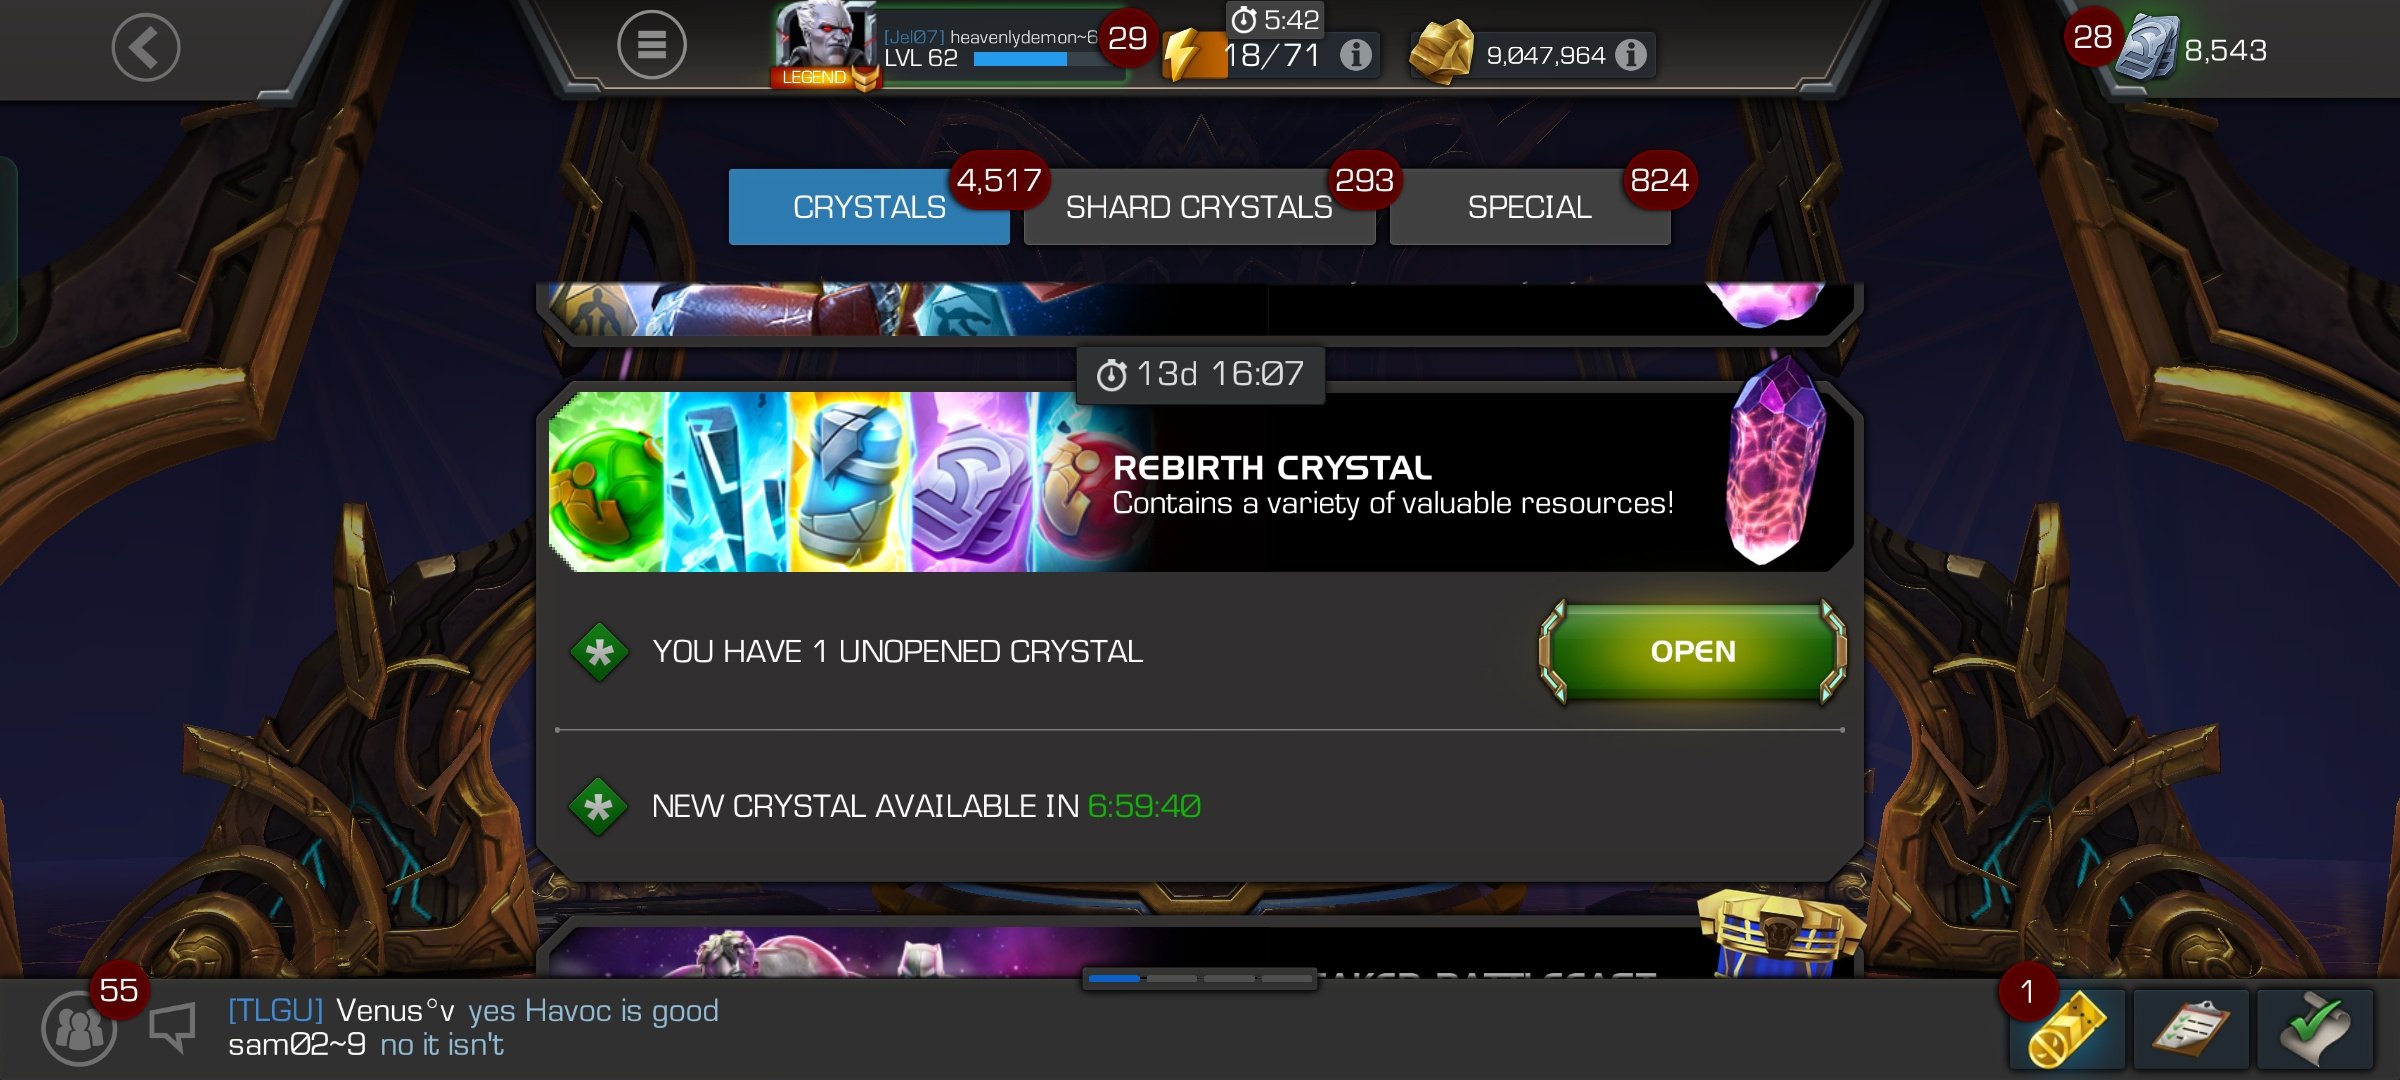
Task: Show energy info details
Action: click(x=1355, y=55)
